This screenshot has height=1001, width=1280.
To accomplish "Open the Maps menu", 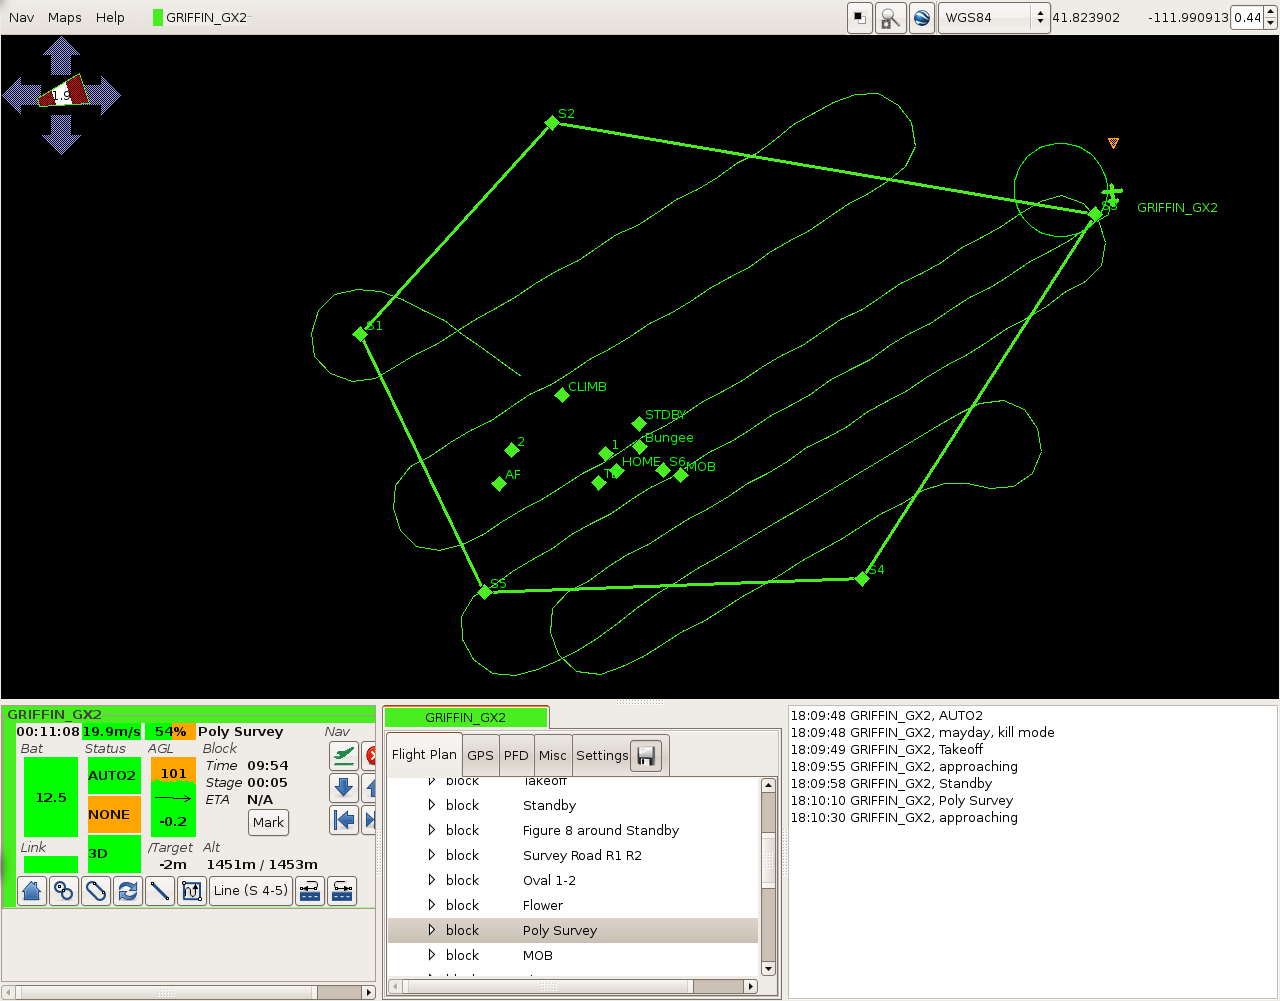I will [65, 18].
